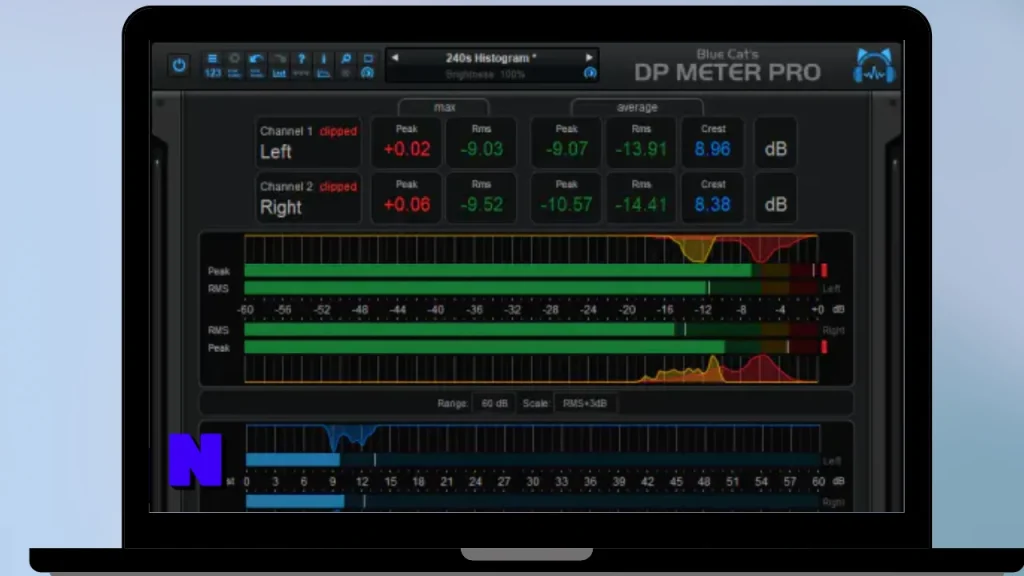Open the Range '60 dB' dropdown
The width and height of the screenshot is (1024, 576).
pos(494,404)
